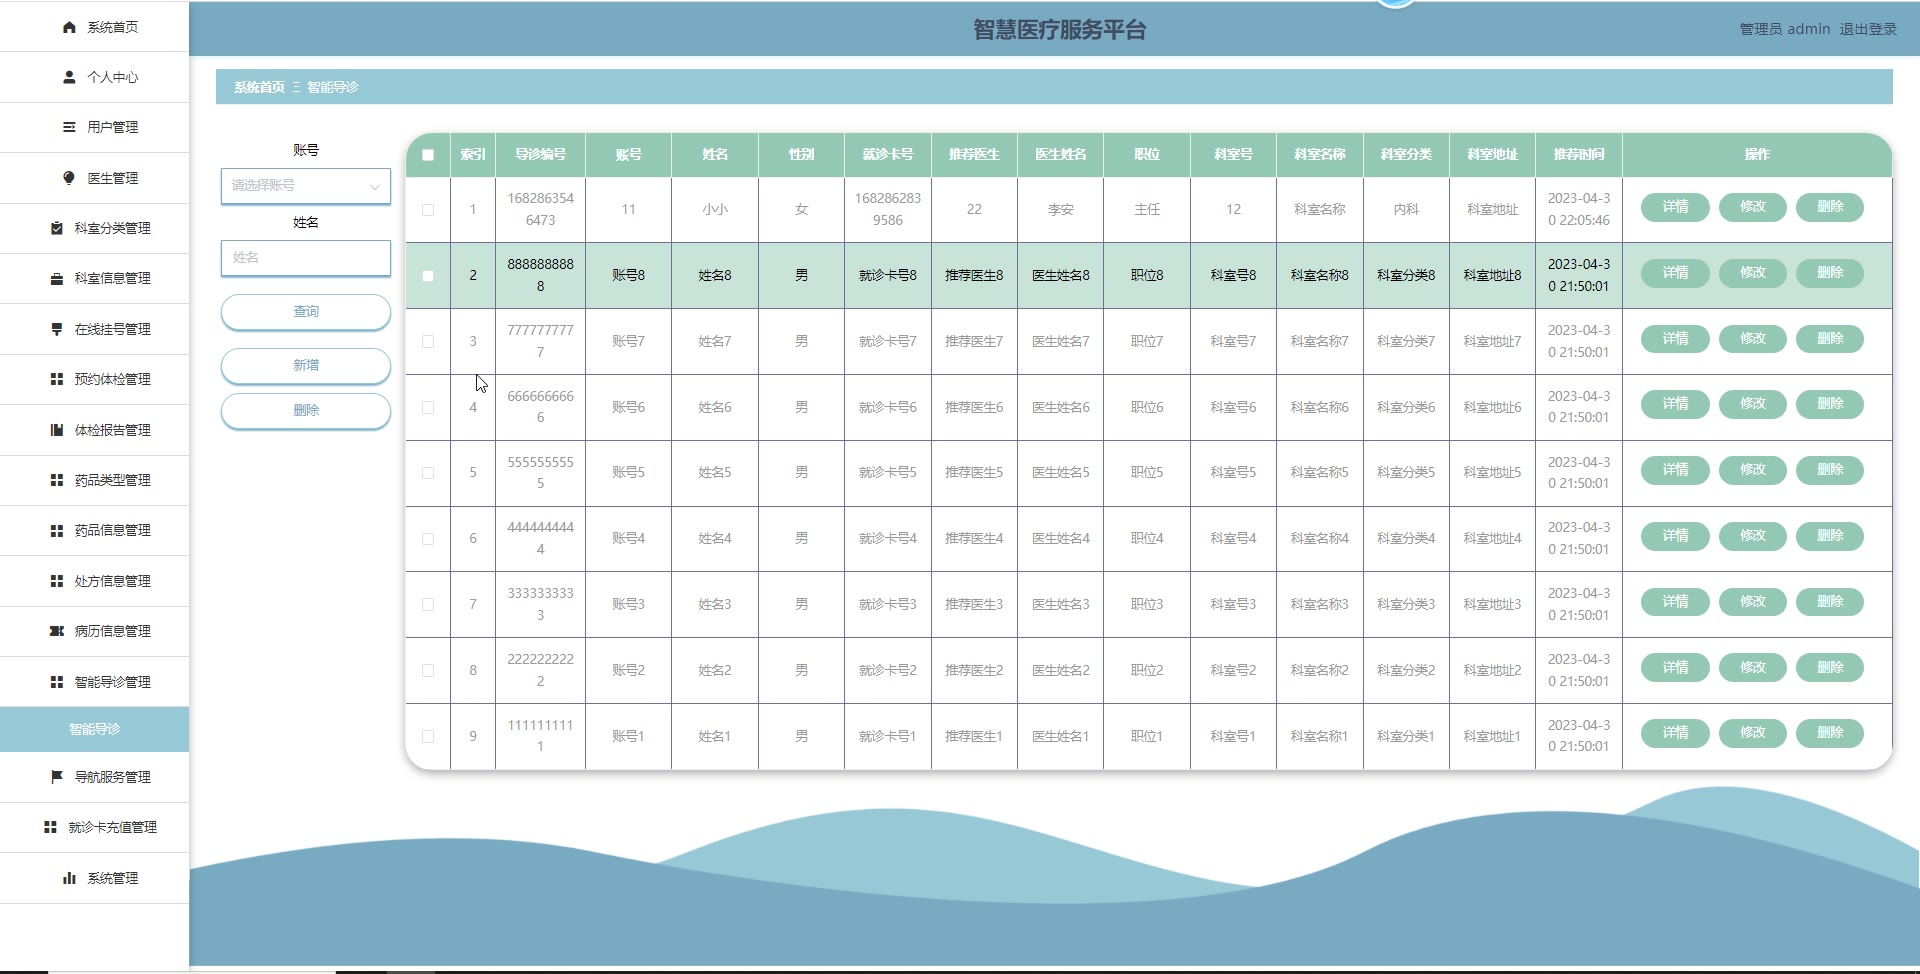
Task: Click the trophy icon beside 在线挂号管理
Action: pos(57,329)
